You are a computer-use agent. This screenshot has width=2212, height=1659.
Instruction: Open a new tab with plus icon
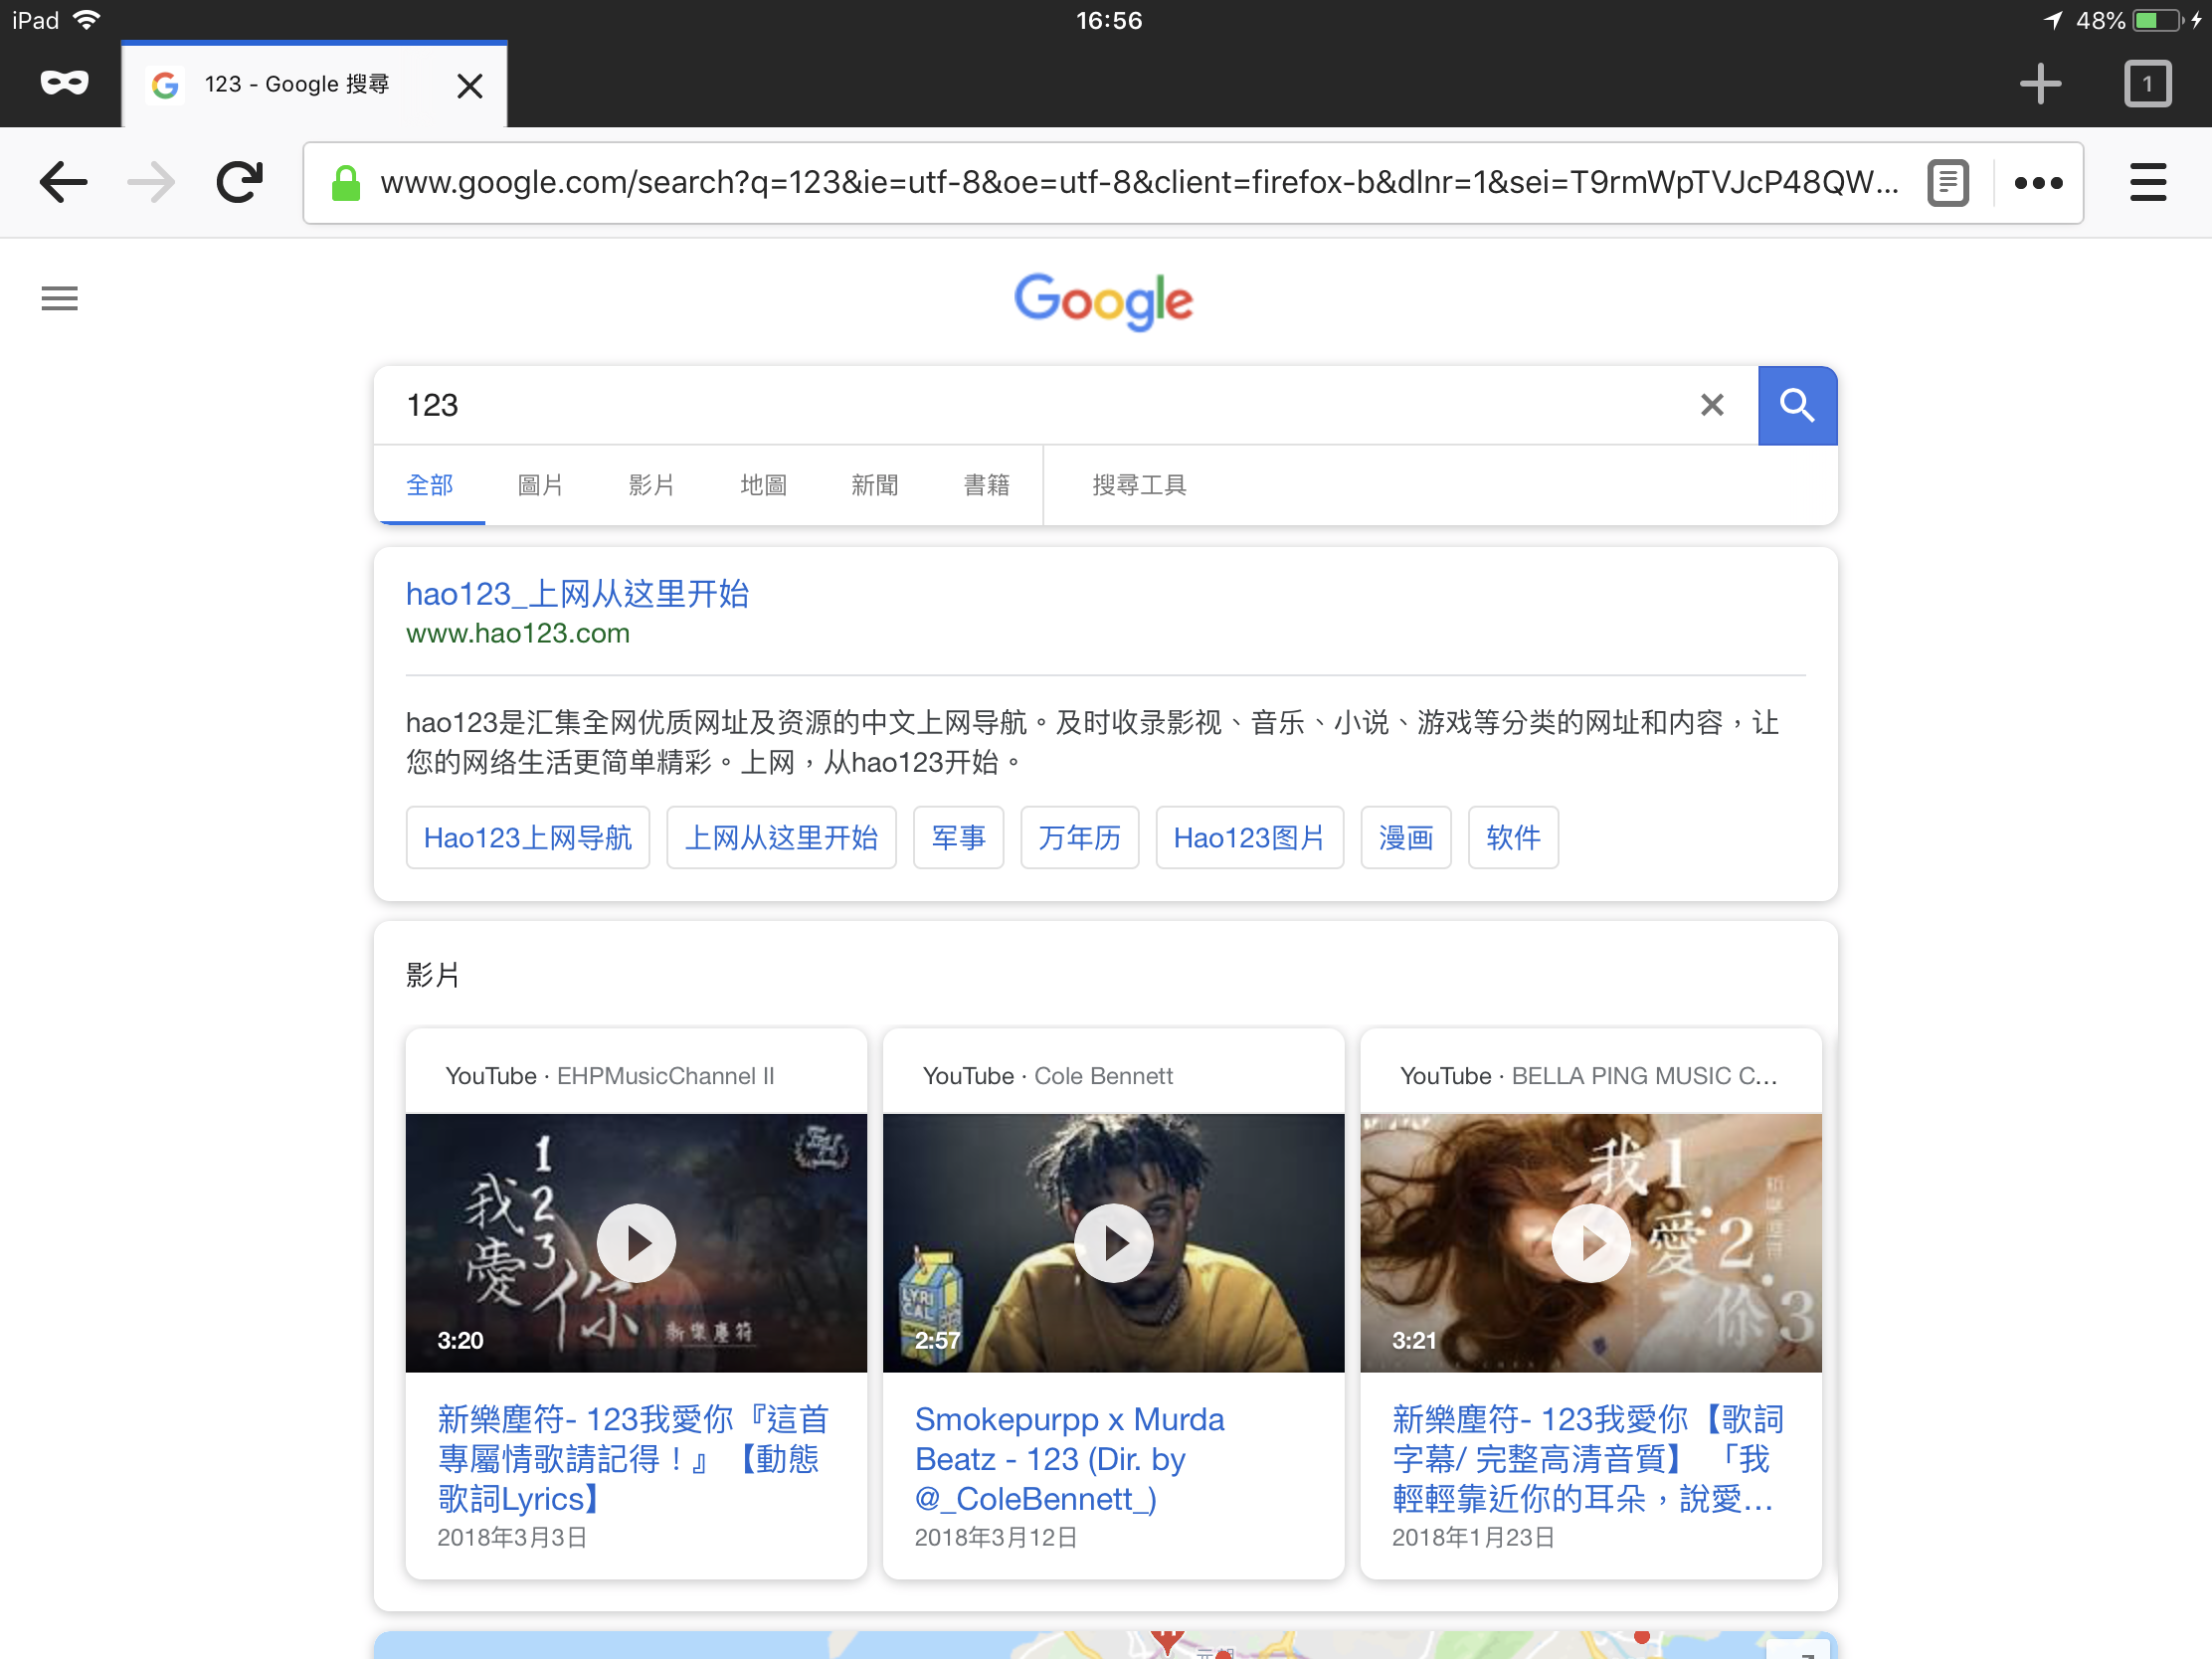[2040, 83]
